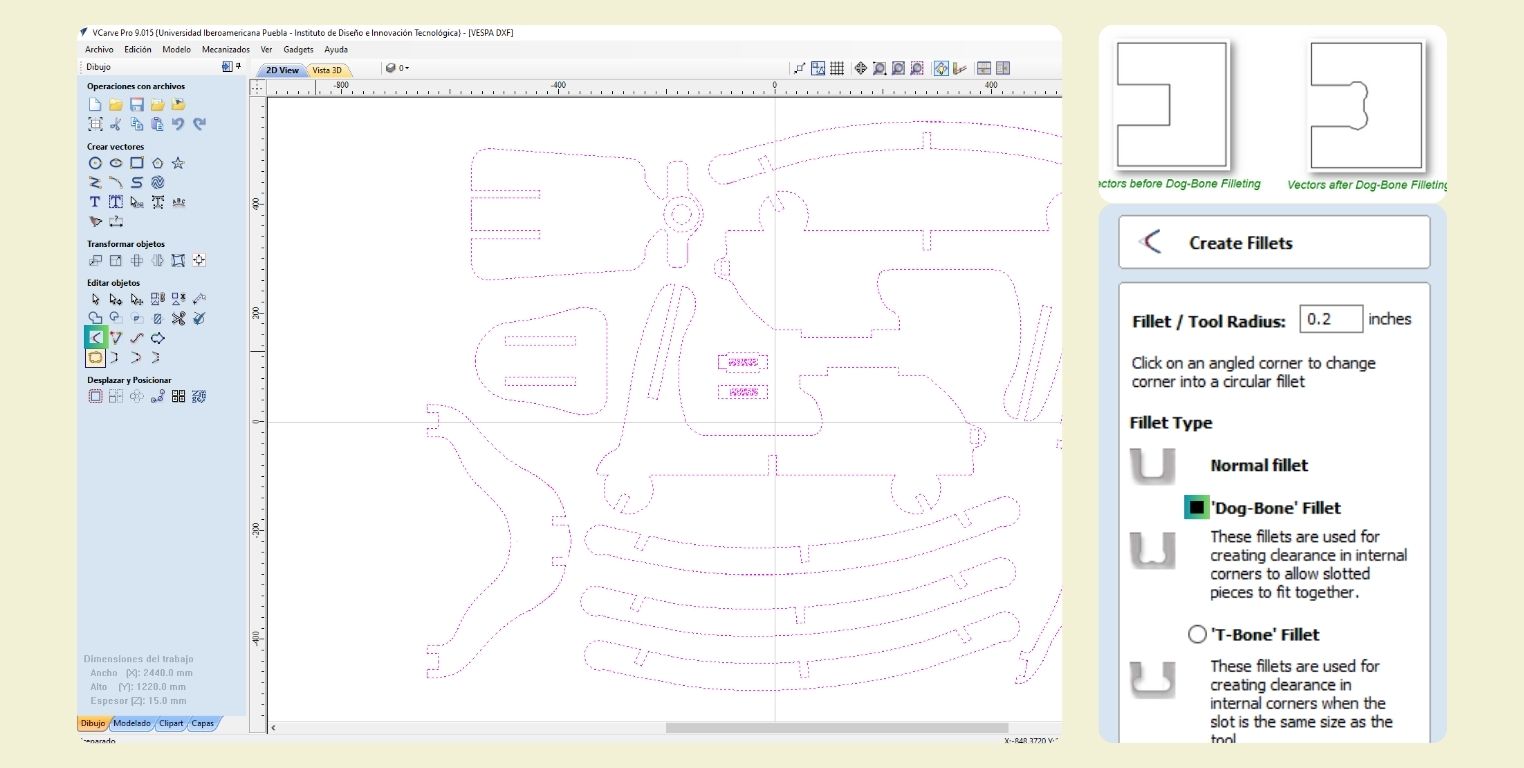Select the Draw Text 'T' tool
The height and width of the screenshot is (768, 1524).
point(95,202)
